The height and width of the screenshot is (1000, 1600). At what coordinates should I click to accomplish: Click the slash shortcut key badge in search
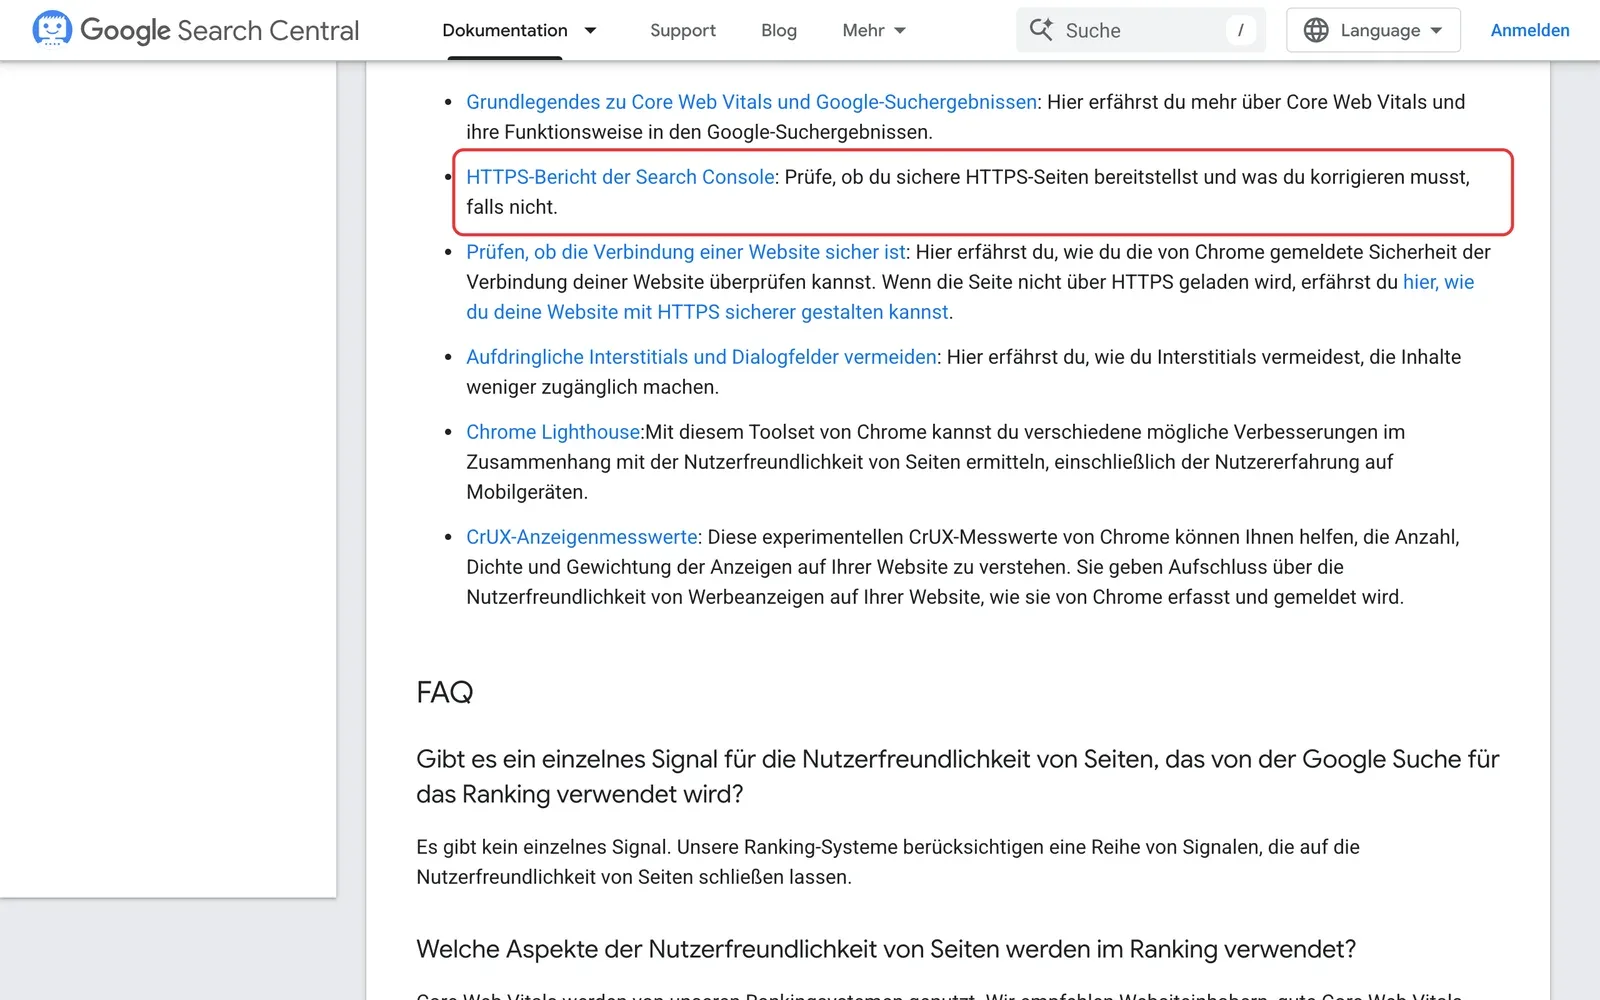point(1240,30)
